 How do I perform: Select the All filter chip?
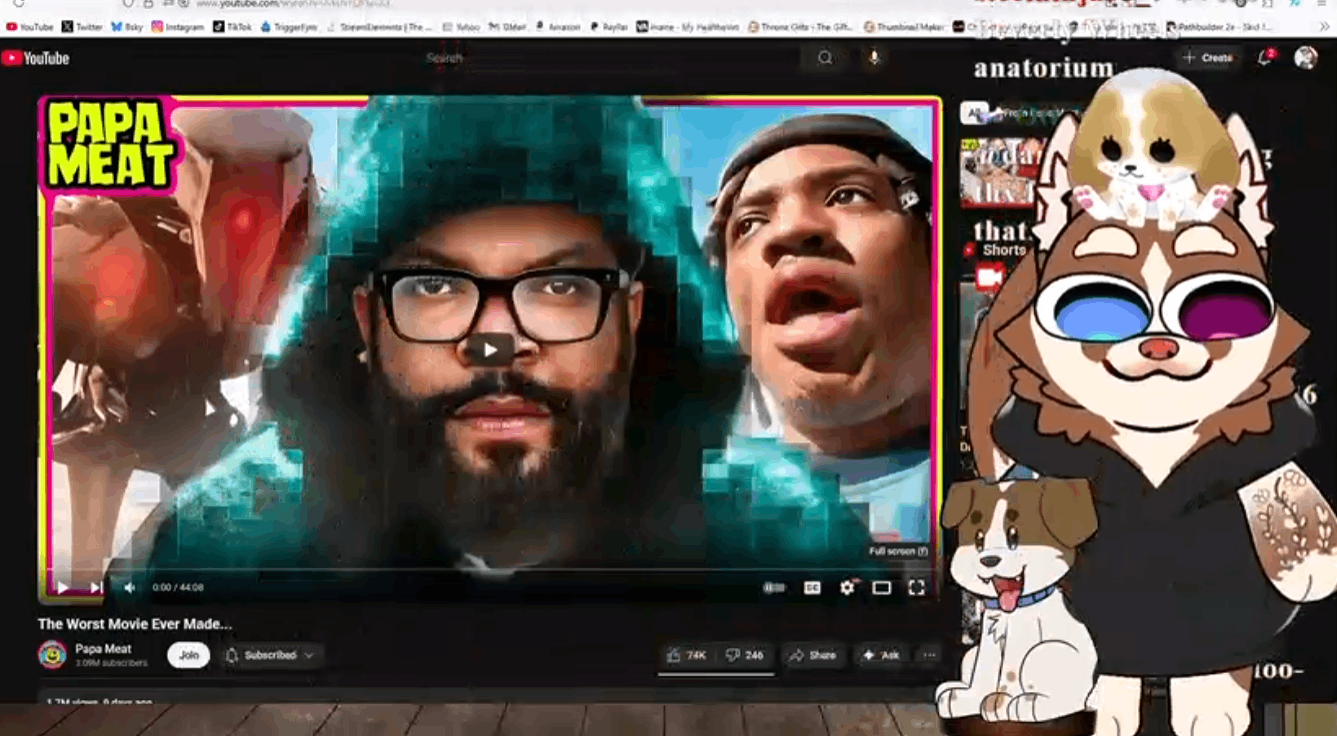coord(974,113)
